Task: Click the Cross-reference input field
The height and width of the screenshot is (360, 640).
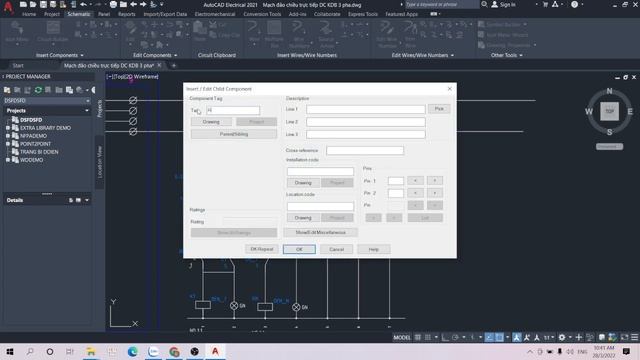Action: click(x=365, y=151)
